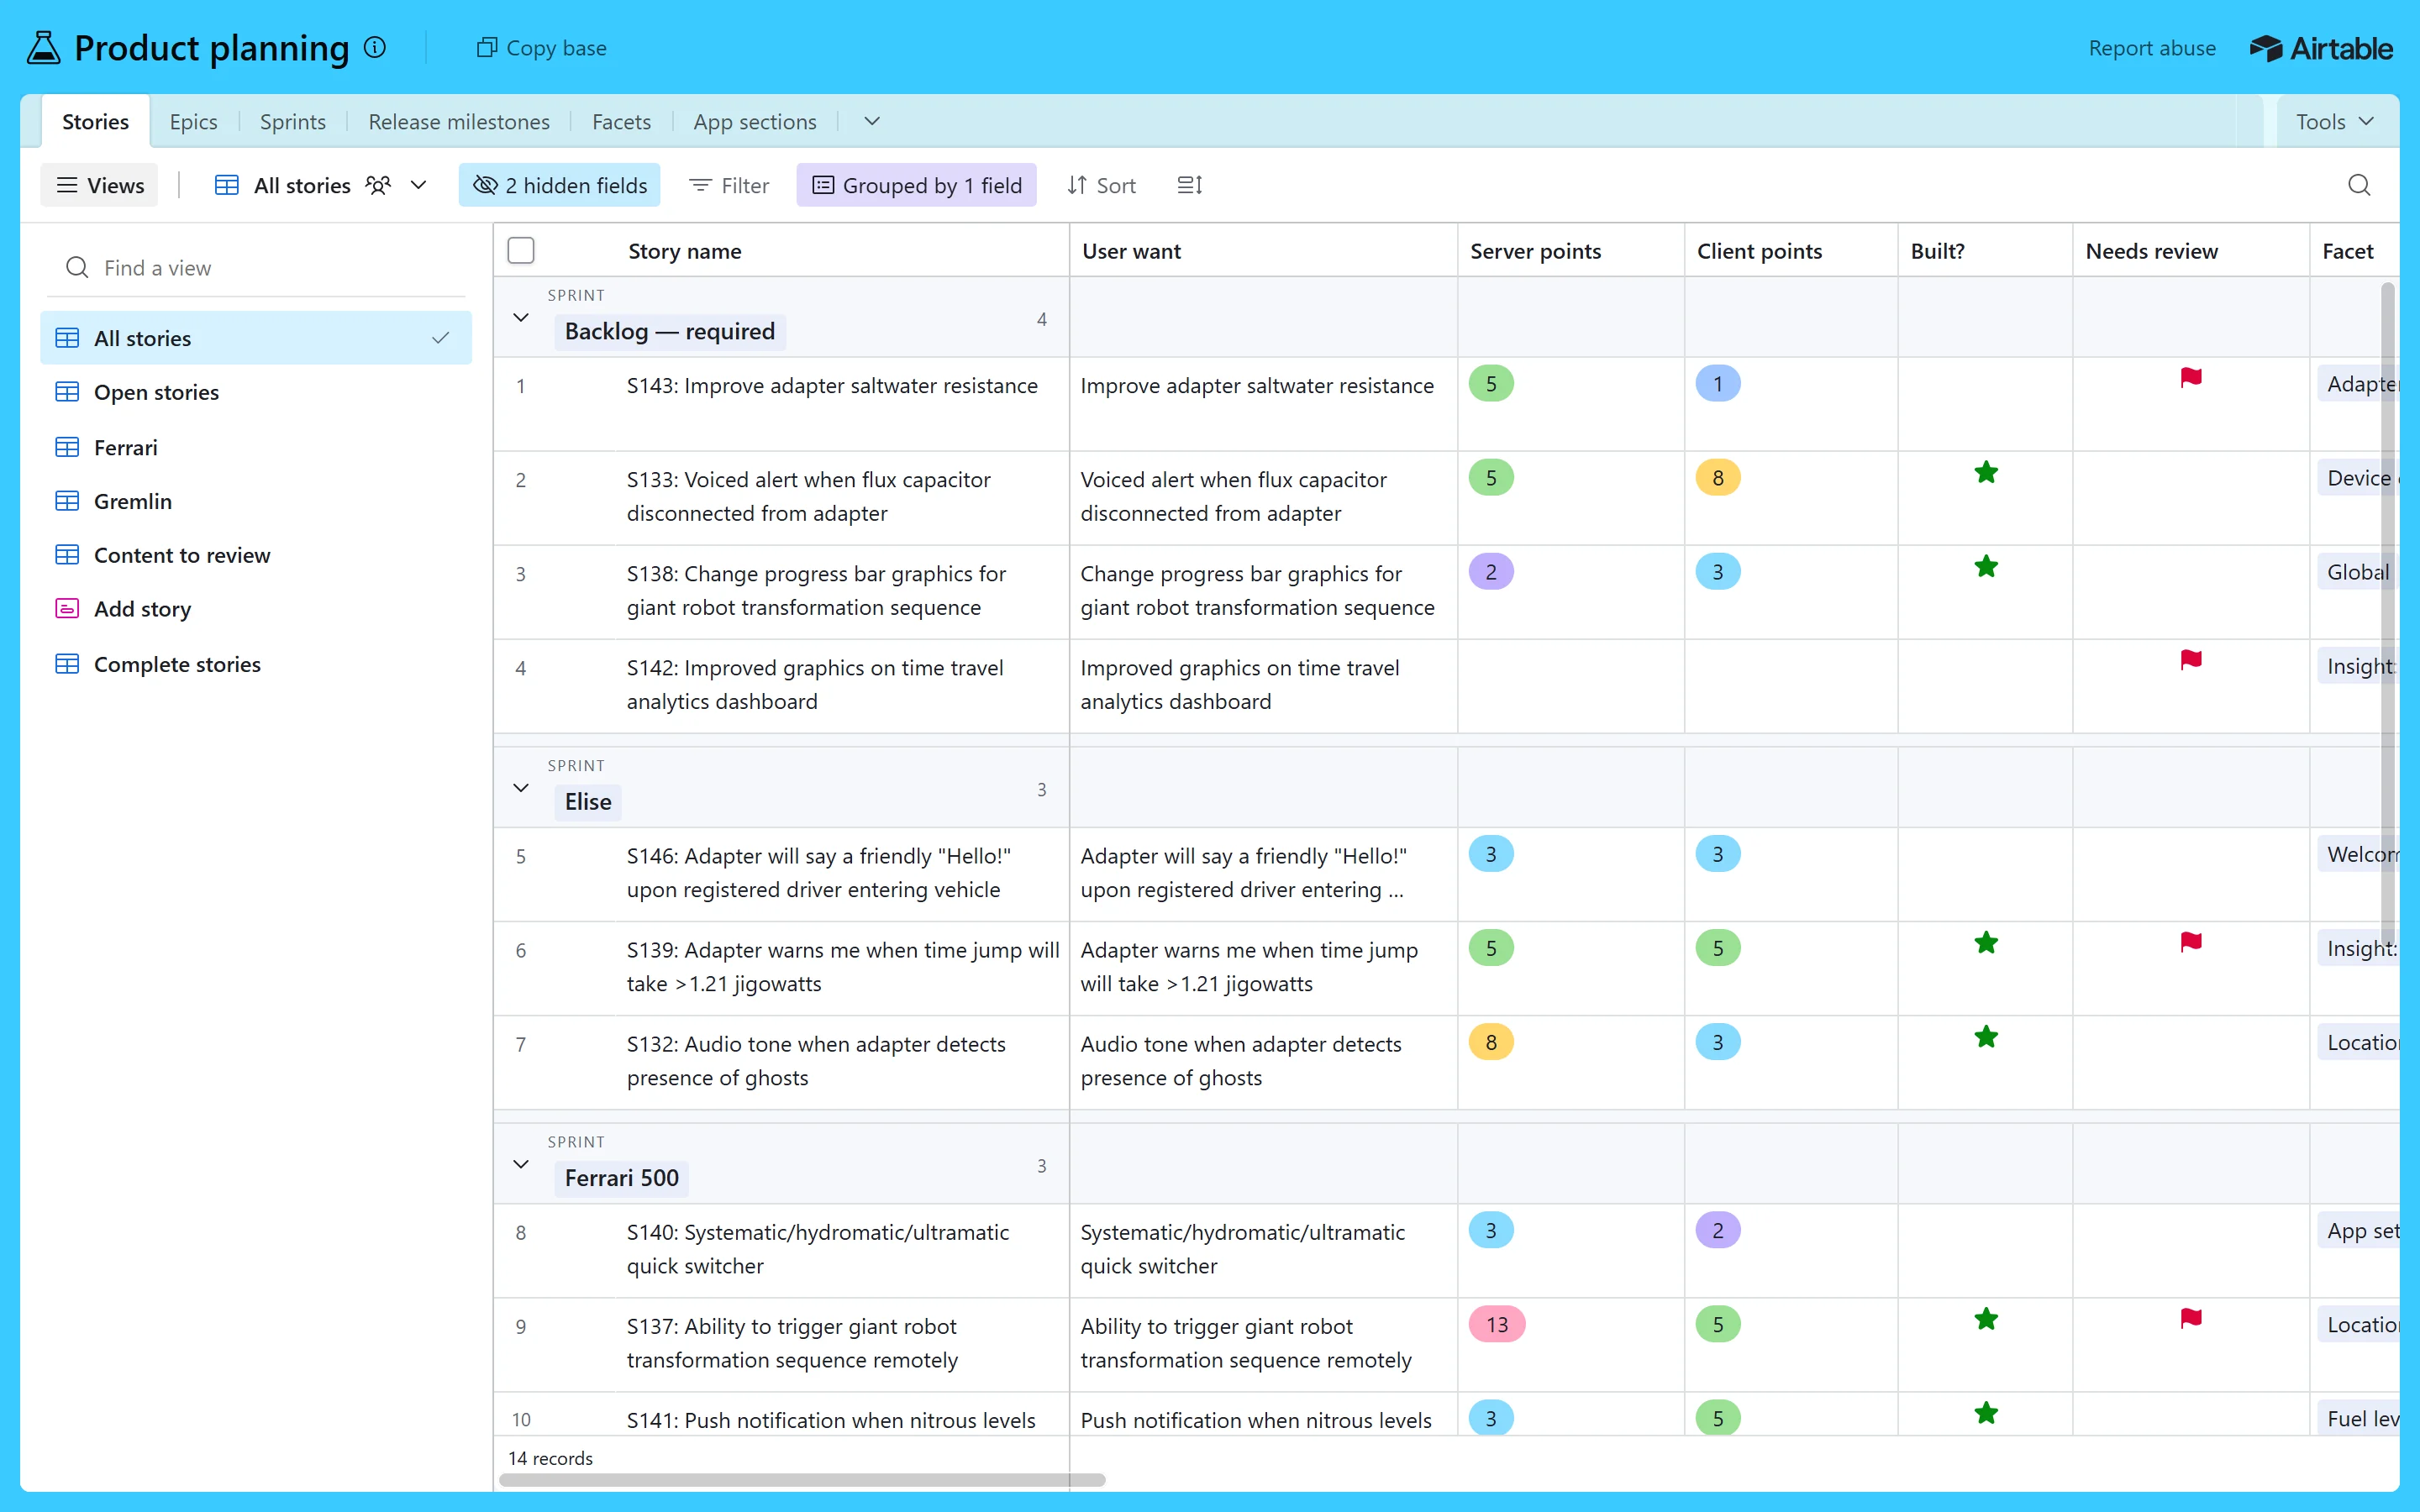Click the search magnifier icon in the toolbar
This screenshot has height=1512, width=2420.
[x=2359, y=185]
